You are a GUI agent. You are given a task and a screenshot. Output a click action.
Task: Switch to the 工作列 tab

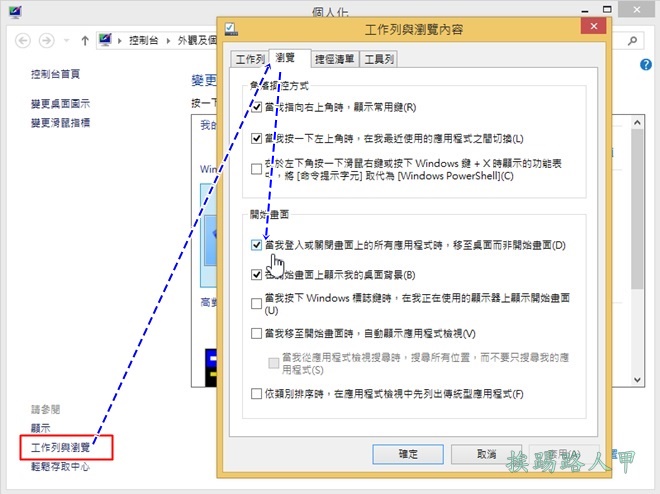coord(250,59)
